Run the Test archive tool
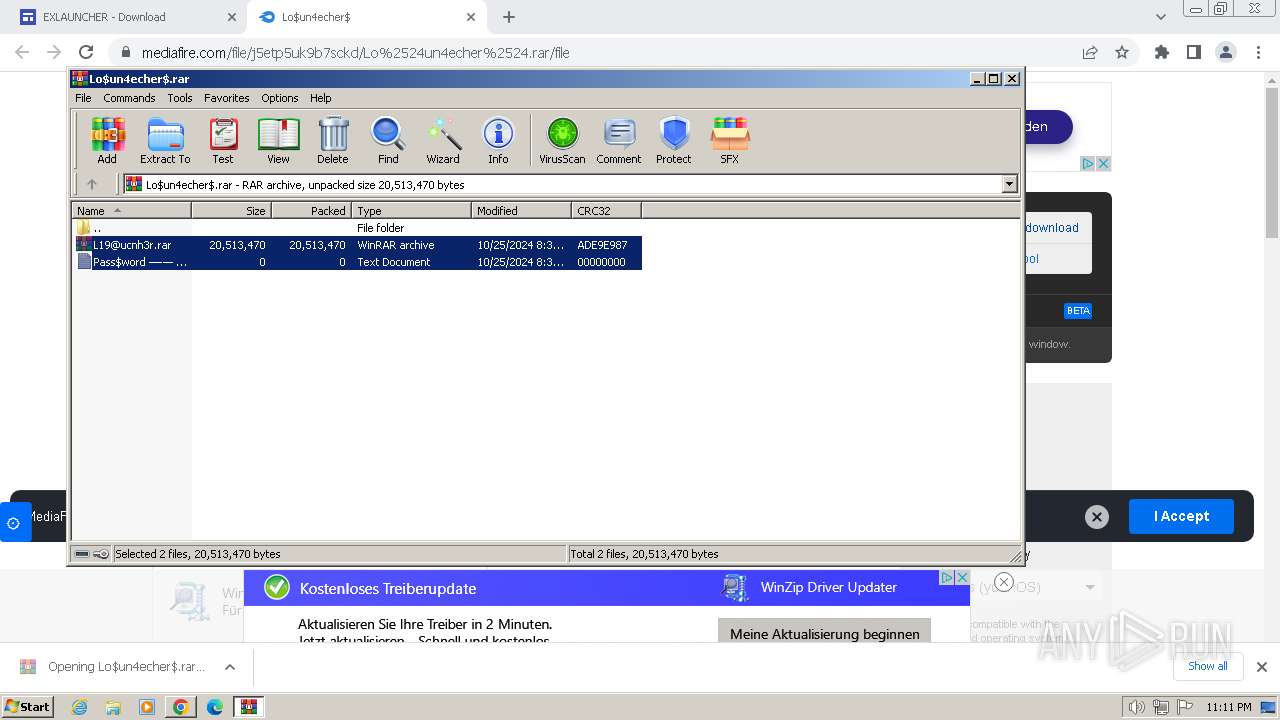Image resolution: width=1280 pixels, height=720 pixels. click(223, 140)
